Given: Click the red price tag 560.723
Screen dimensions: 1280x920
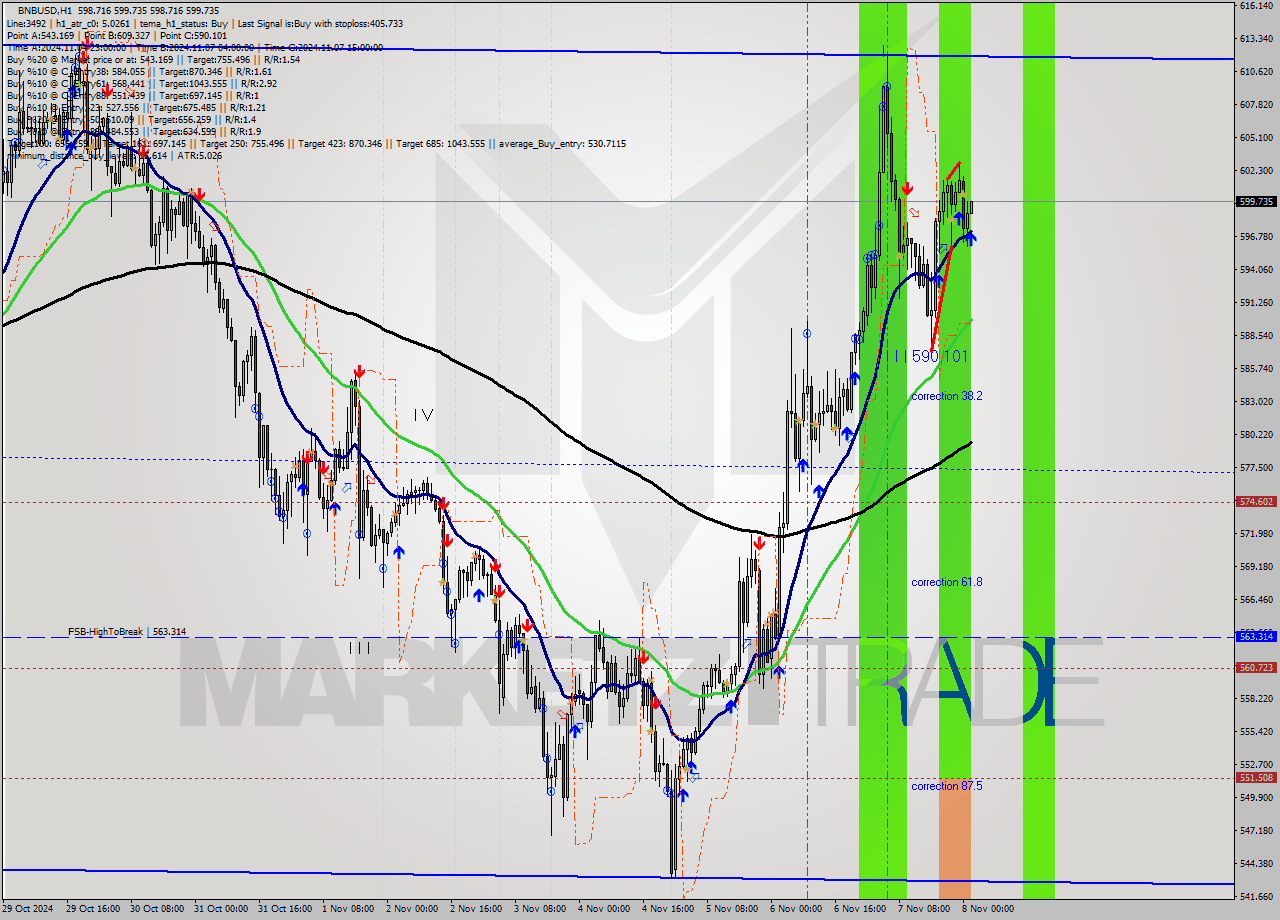Looking at the screenshot, I should click(x=1257, y=667).
